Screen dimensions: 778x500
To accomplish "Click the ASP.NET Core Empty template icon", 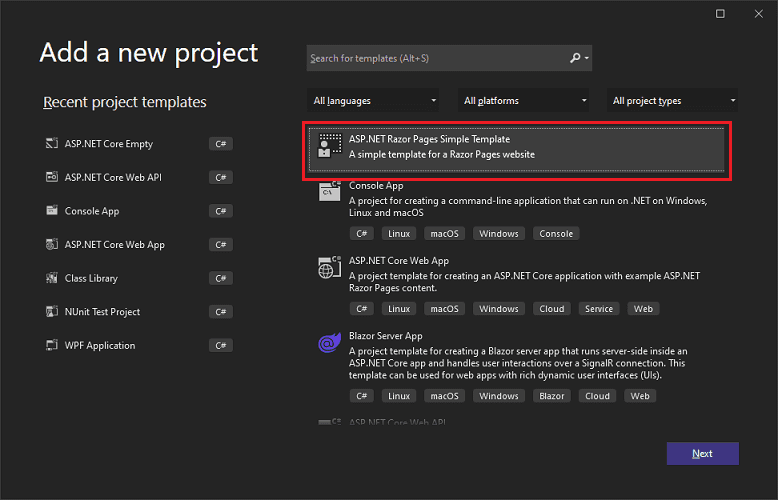I will (x=52, y=144).
